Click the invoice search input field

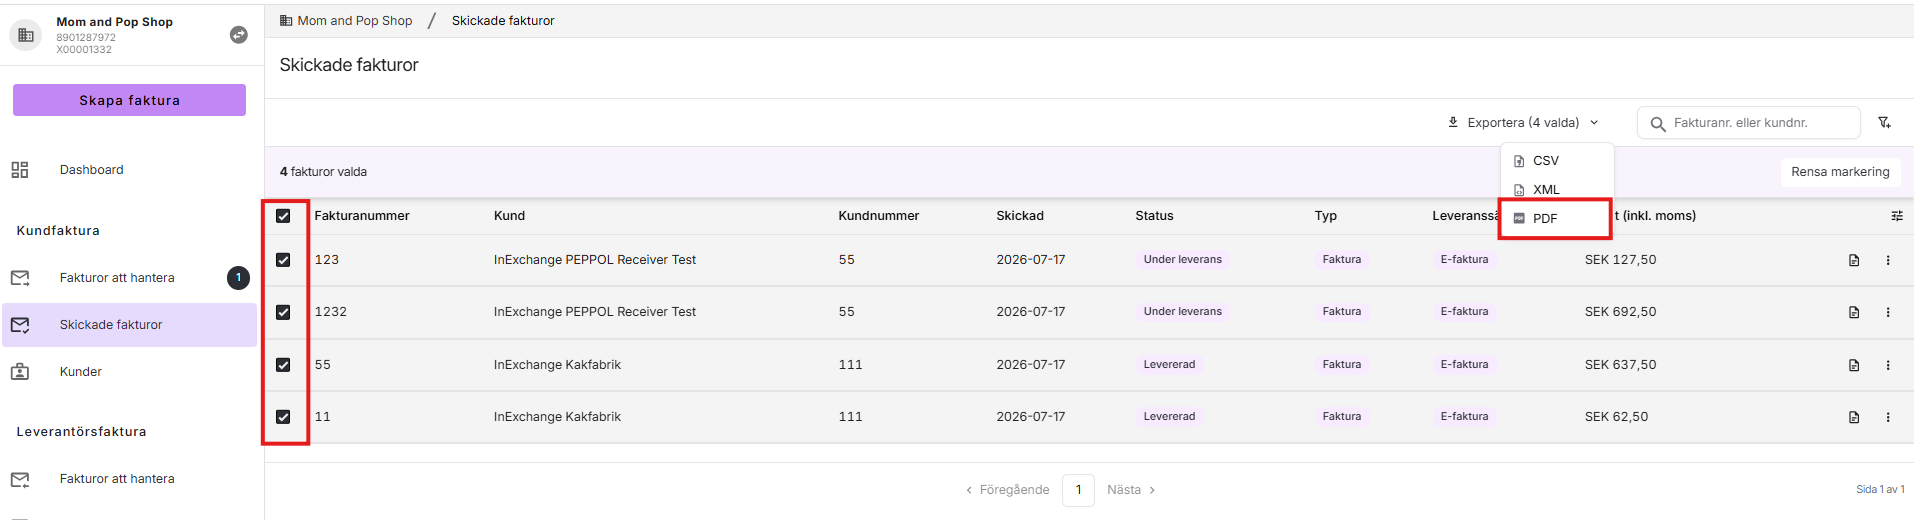coord(1749,123)
